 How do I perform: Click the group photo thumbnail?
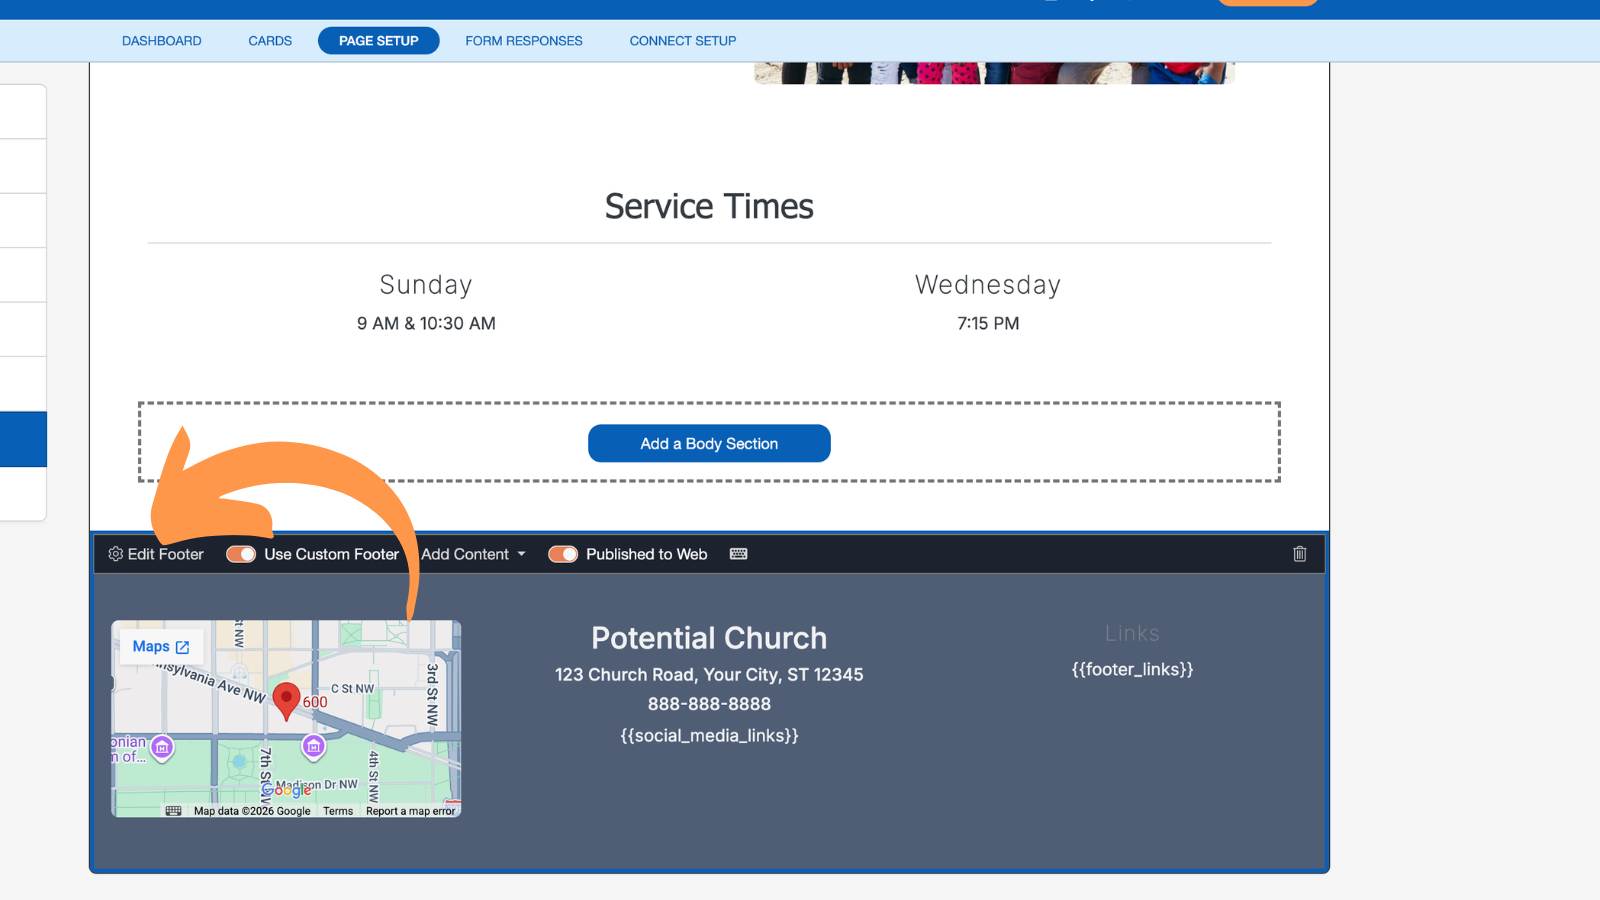pyautogui.click(x=994, y=73)
